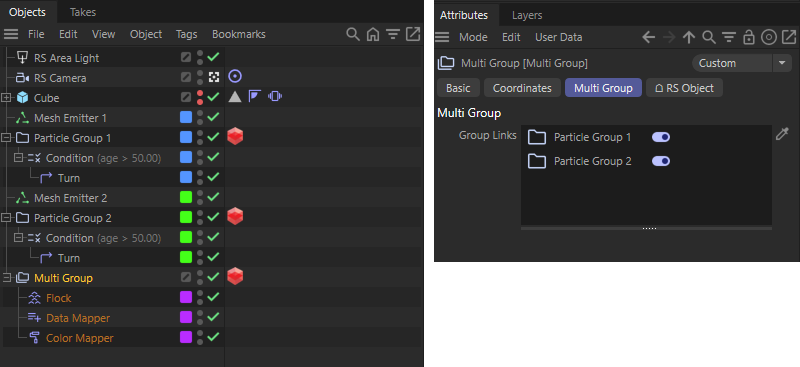The image size is (800, 367).
Task: Go back in Attributes history
Action: (x=648, y=37)
